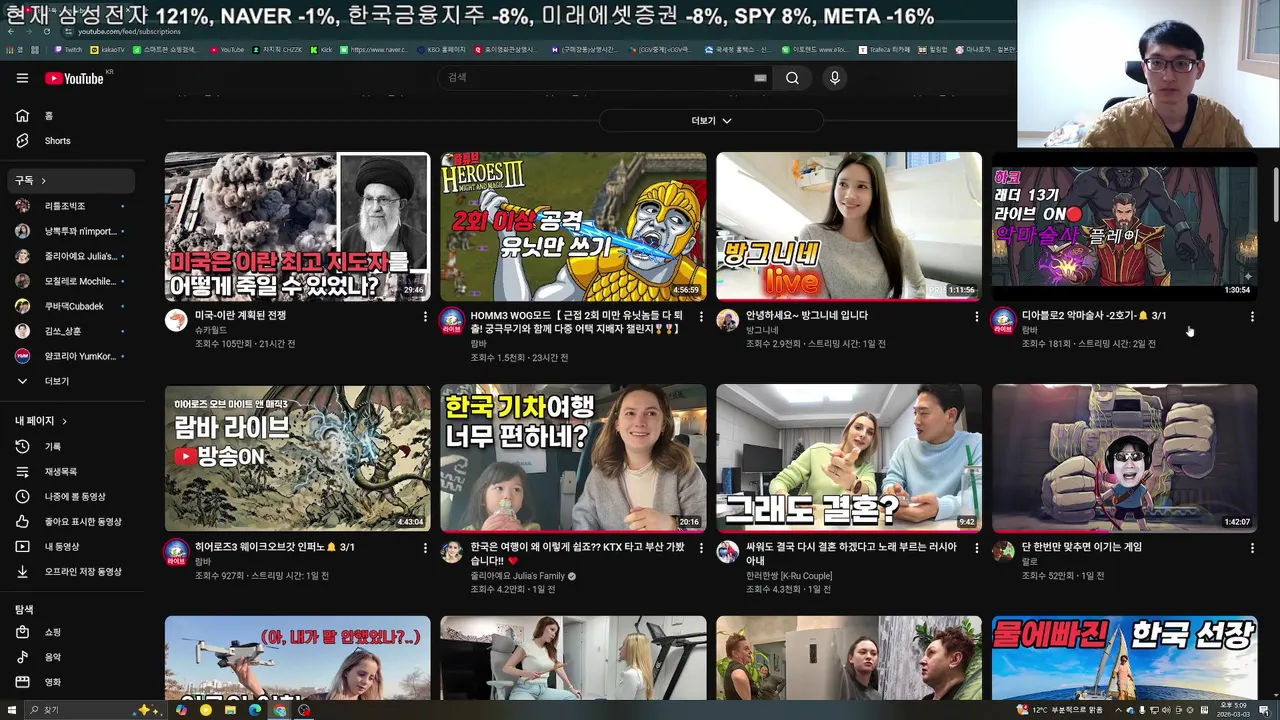Open kakaoTV bookmark
The width and height of the screenshot is (1280, 720).
(x=108, y=49)
